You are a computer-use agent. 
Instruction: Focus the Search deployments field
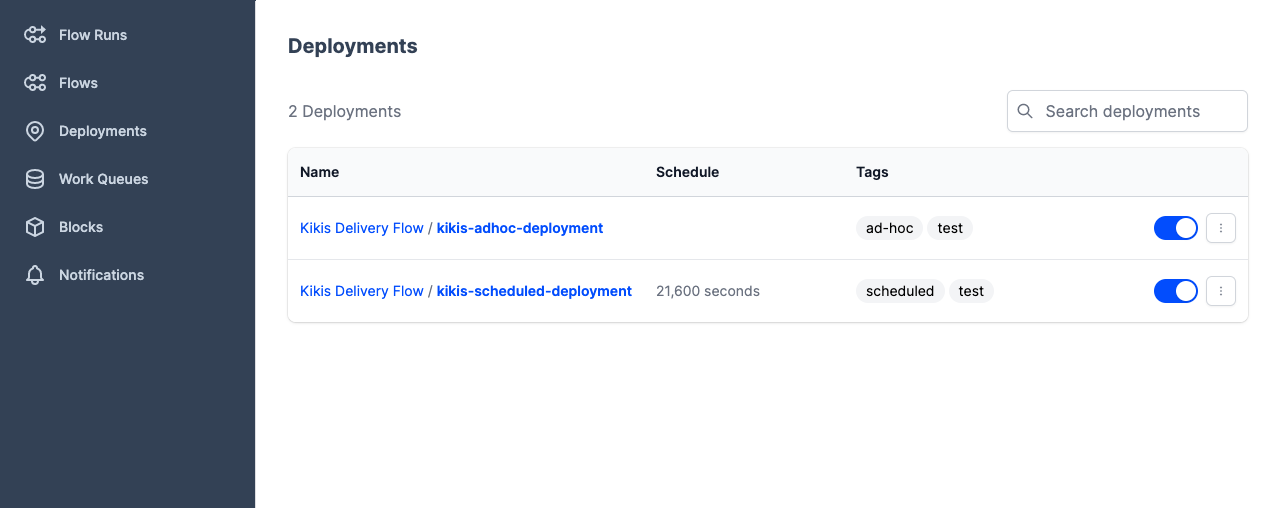[1127, 111]
